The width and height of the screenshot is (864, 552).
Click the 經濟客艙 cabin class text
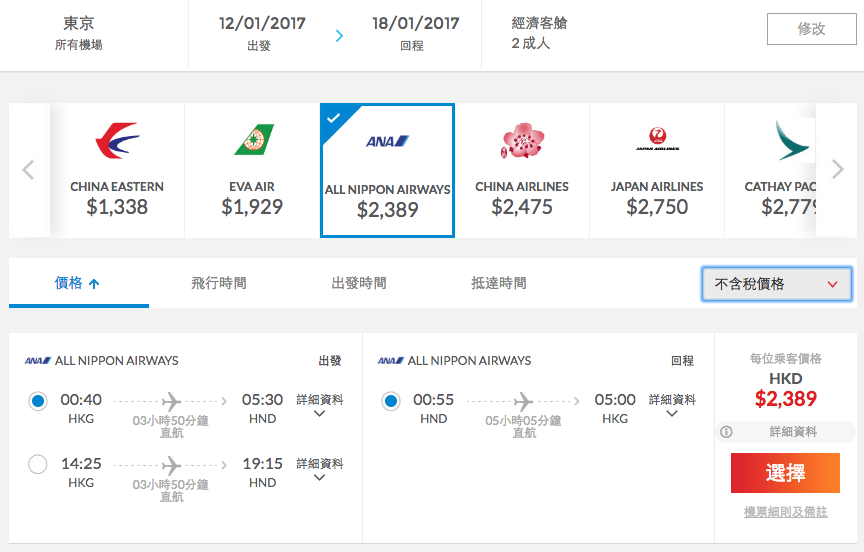539,23
